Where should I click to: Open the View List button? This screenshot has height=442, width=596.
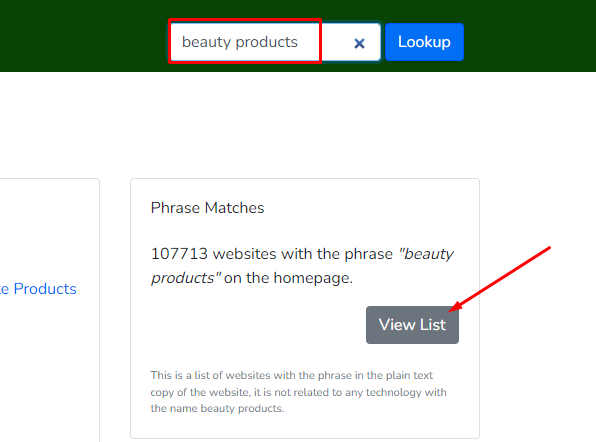click(412, 325)
